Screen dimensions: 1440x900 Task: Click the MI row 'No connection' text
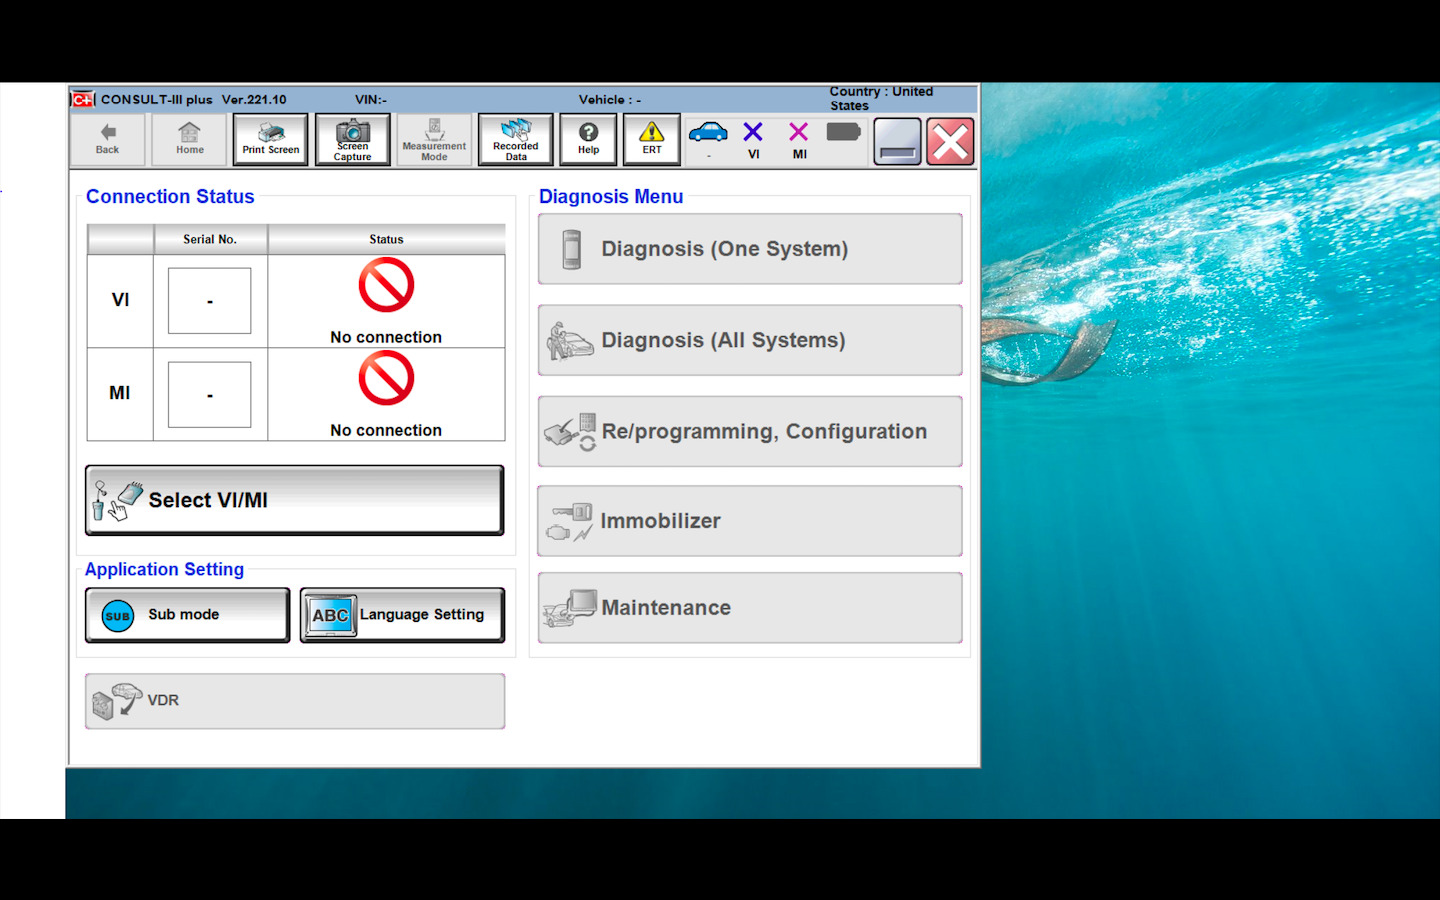pyautogui.click(x=386, y=430)
